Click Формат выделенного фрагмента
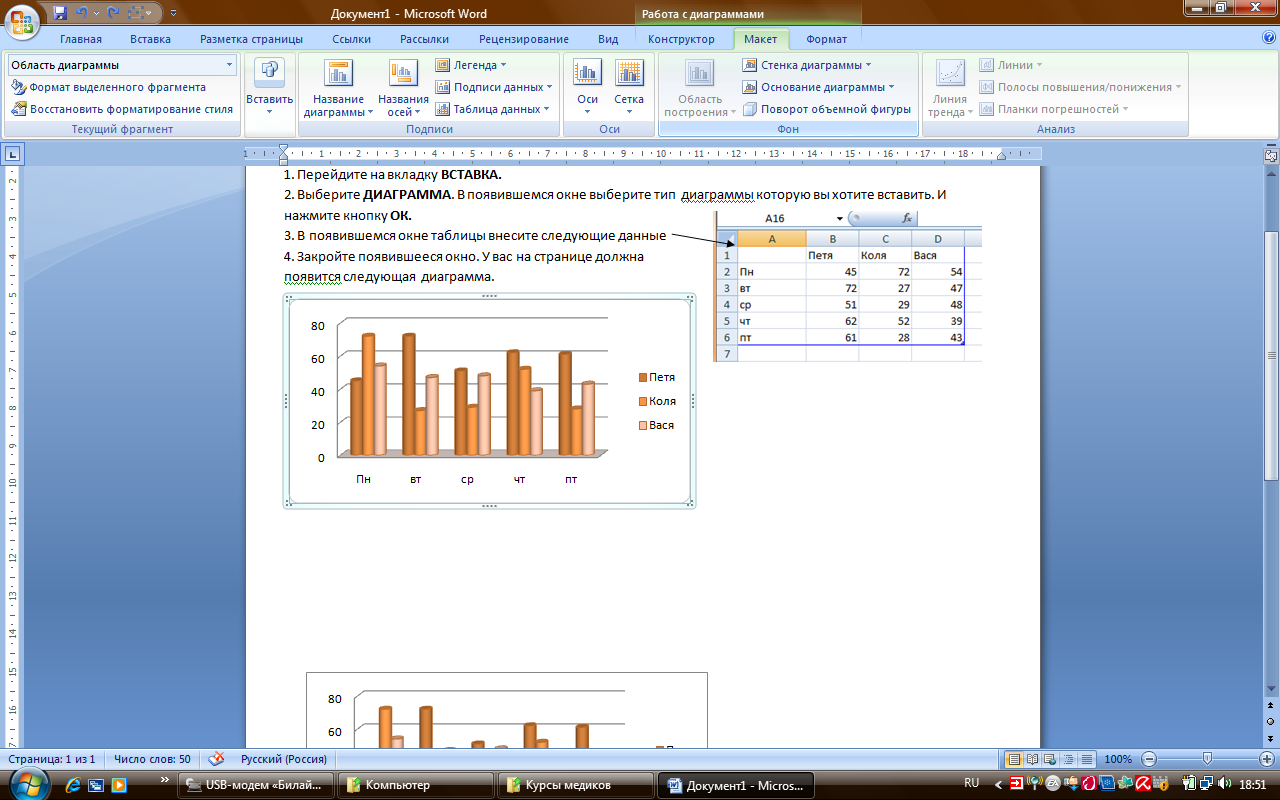The height and width of the screenshot is (800, 1280). coord(109,87)
